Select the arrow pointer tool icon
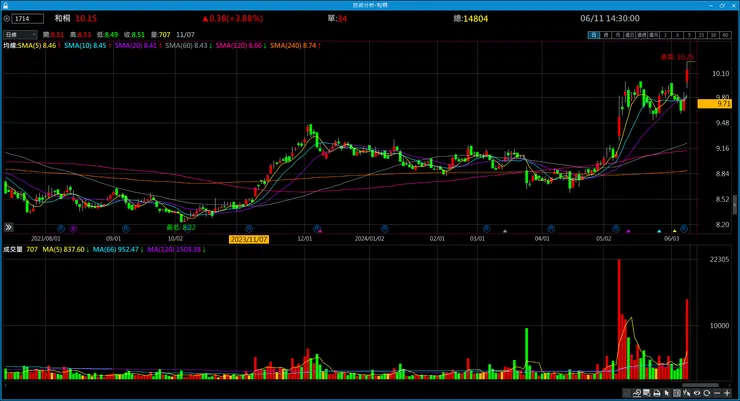This screenshot has height=401, width=740. pyautogui.click(x=667, y=393)
